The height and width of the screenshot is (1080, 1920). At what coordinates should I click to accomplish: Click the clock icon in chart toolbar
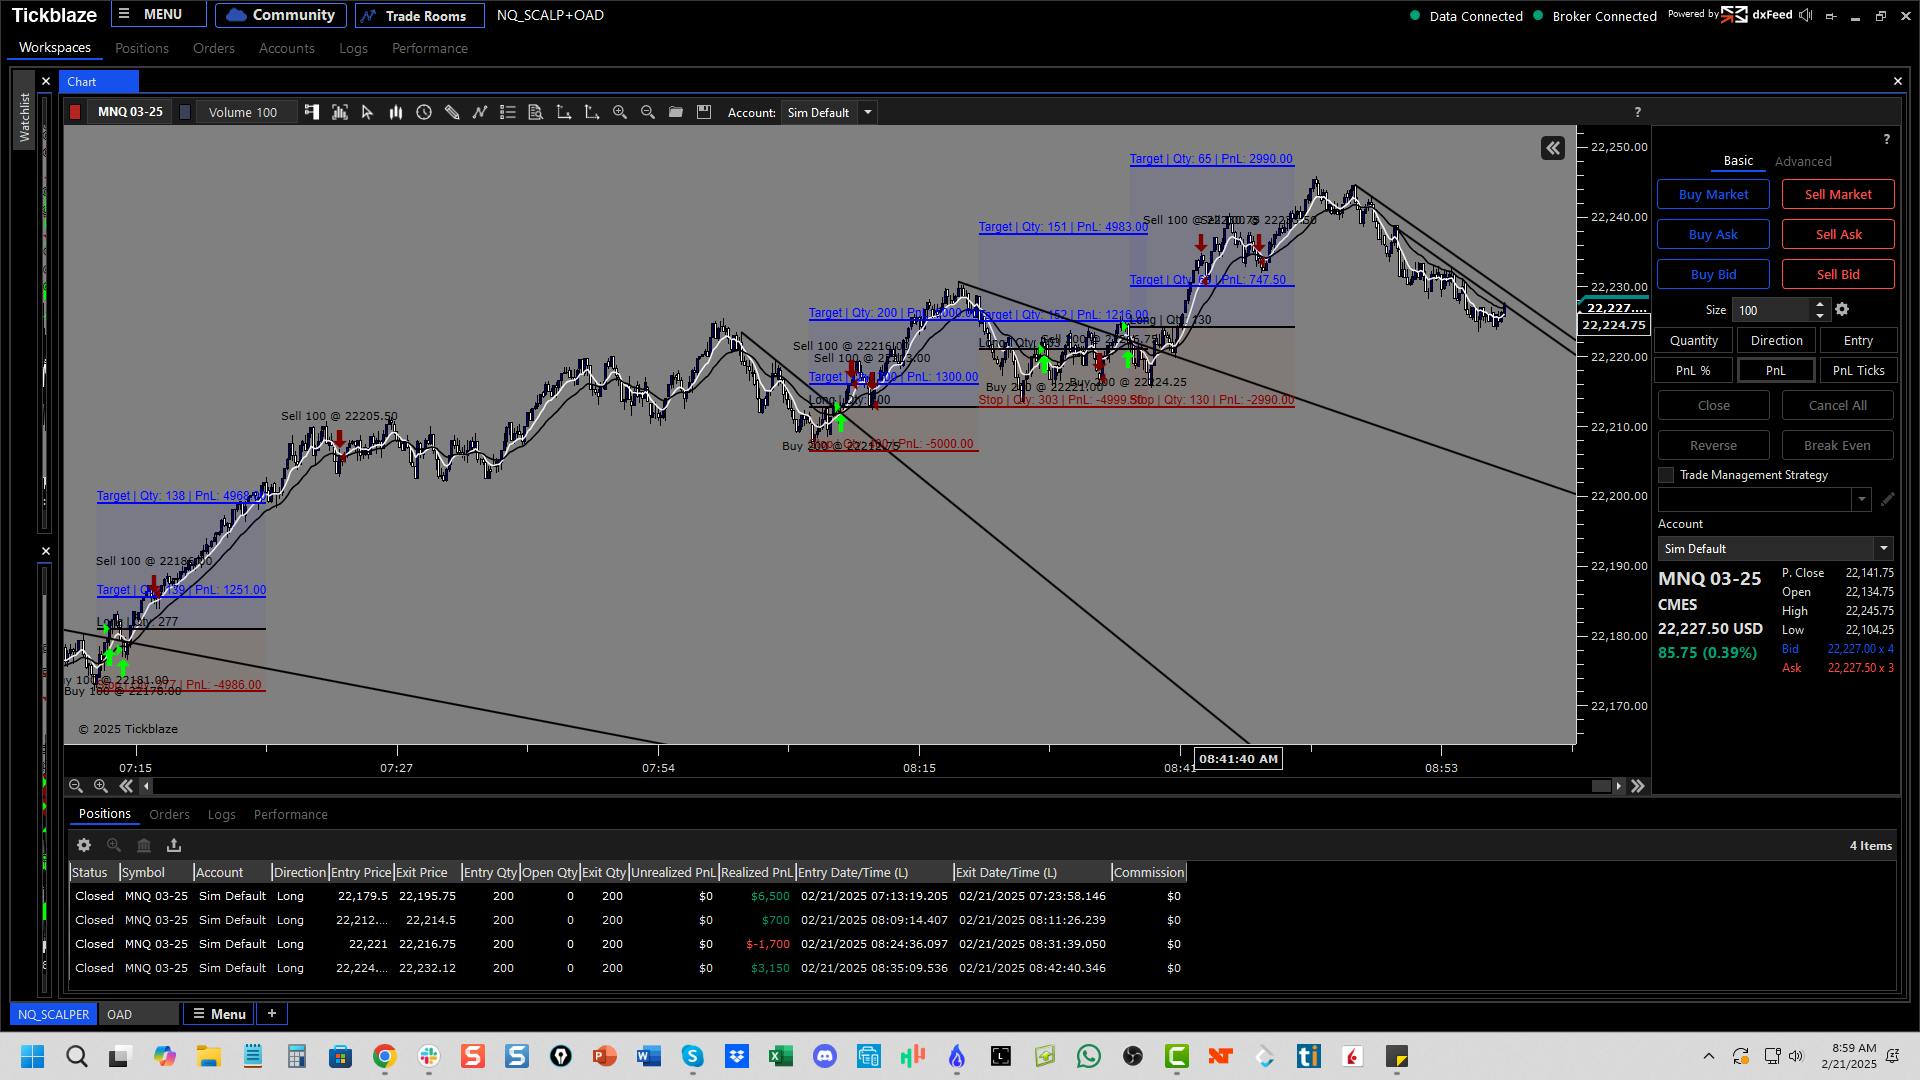point(424,112)
